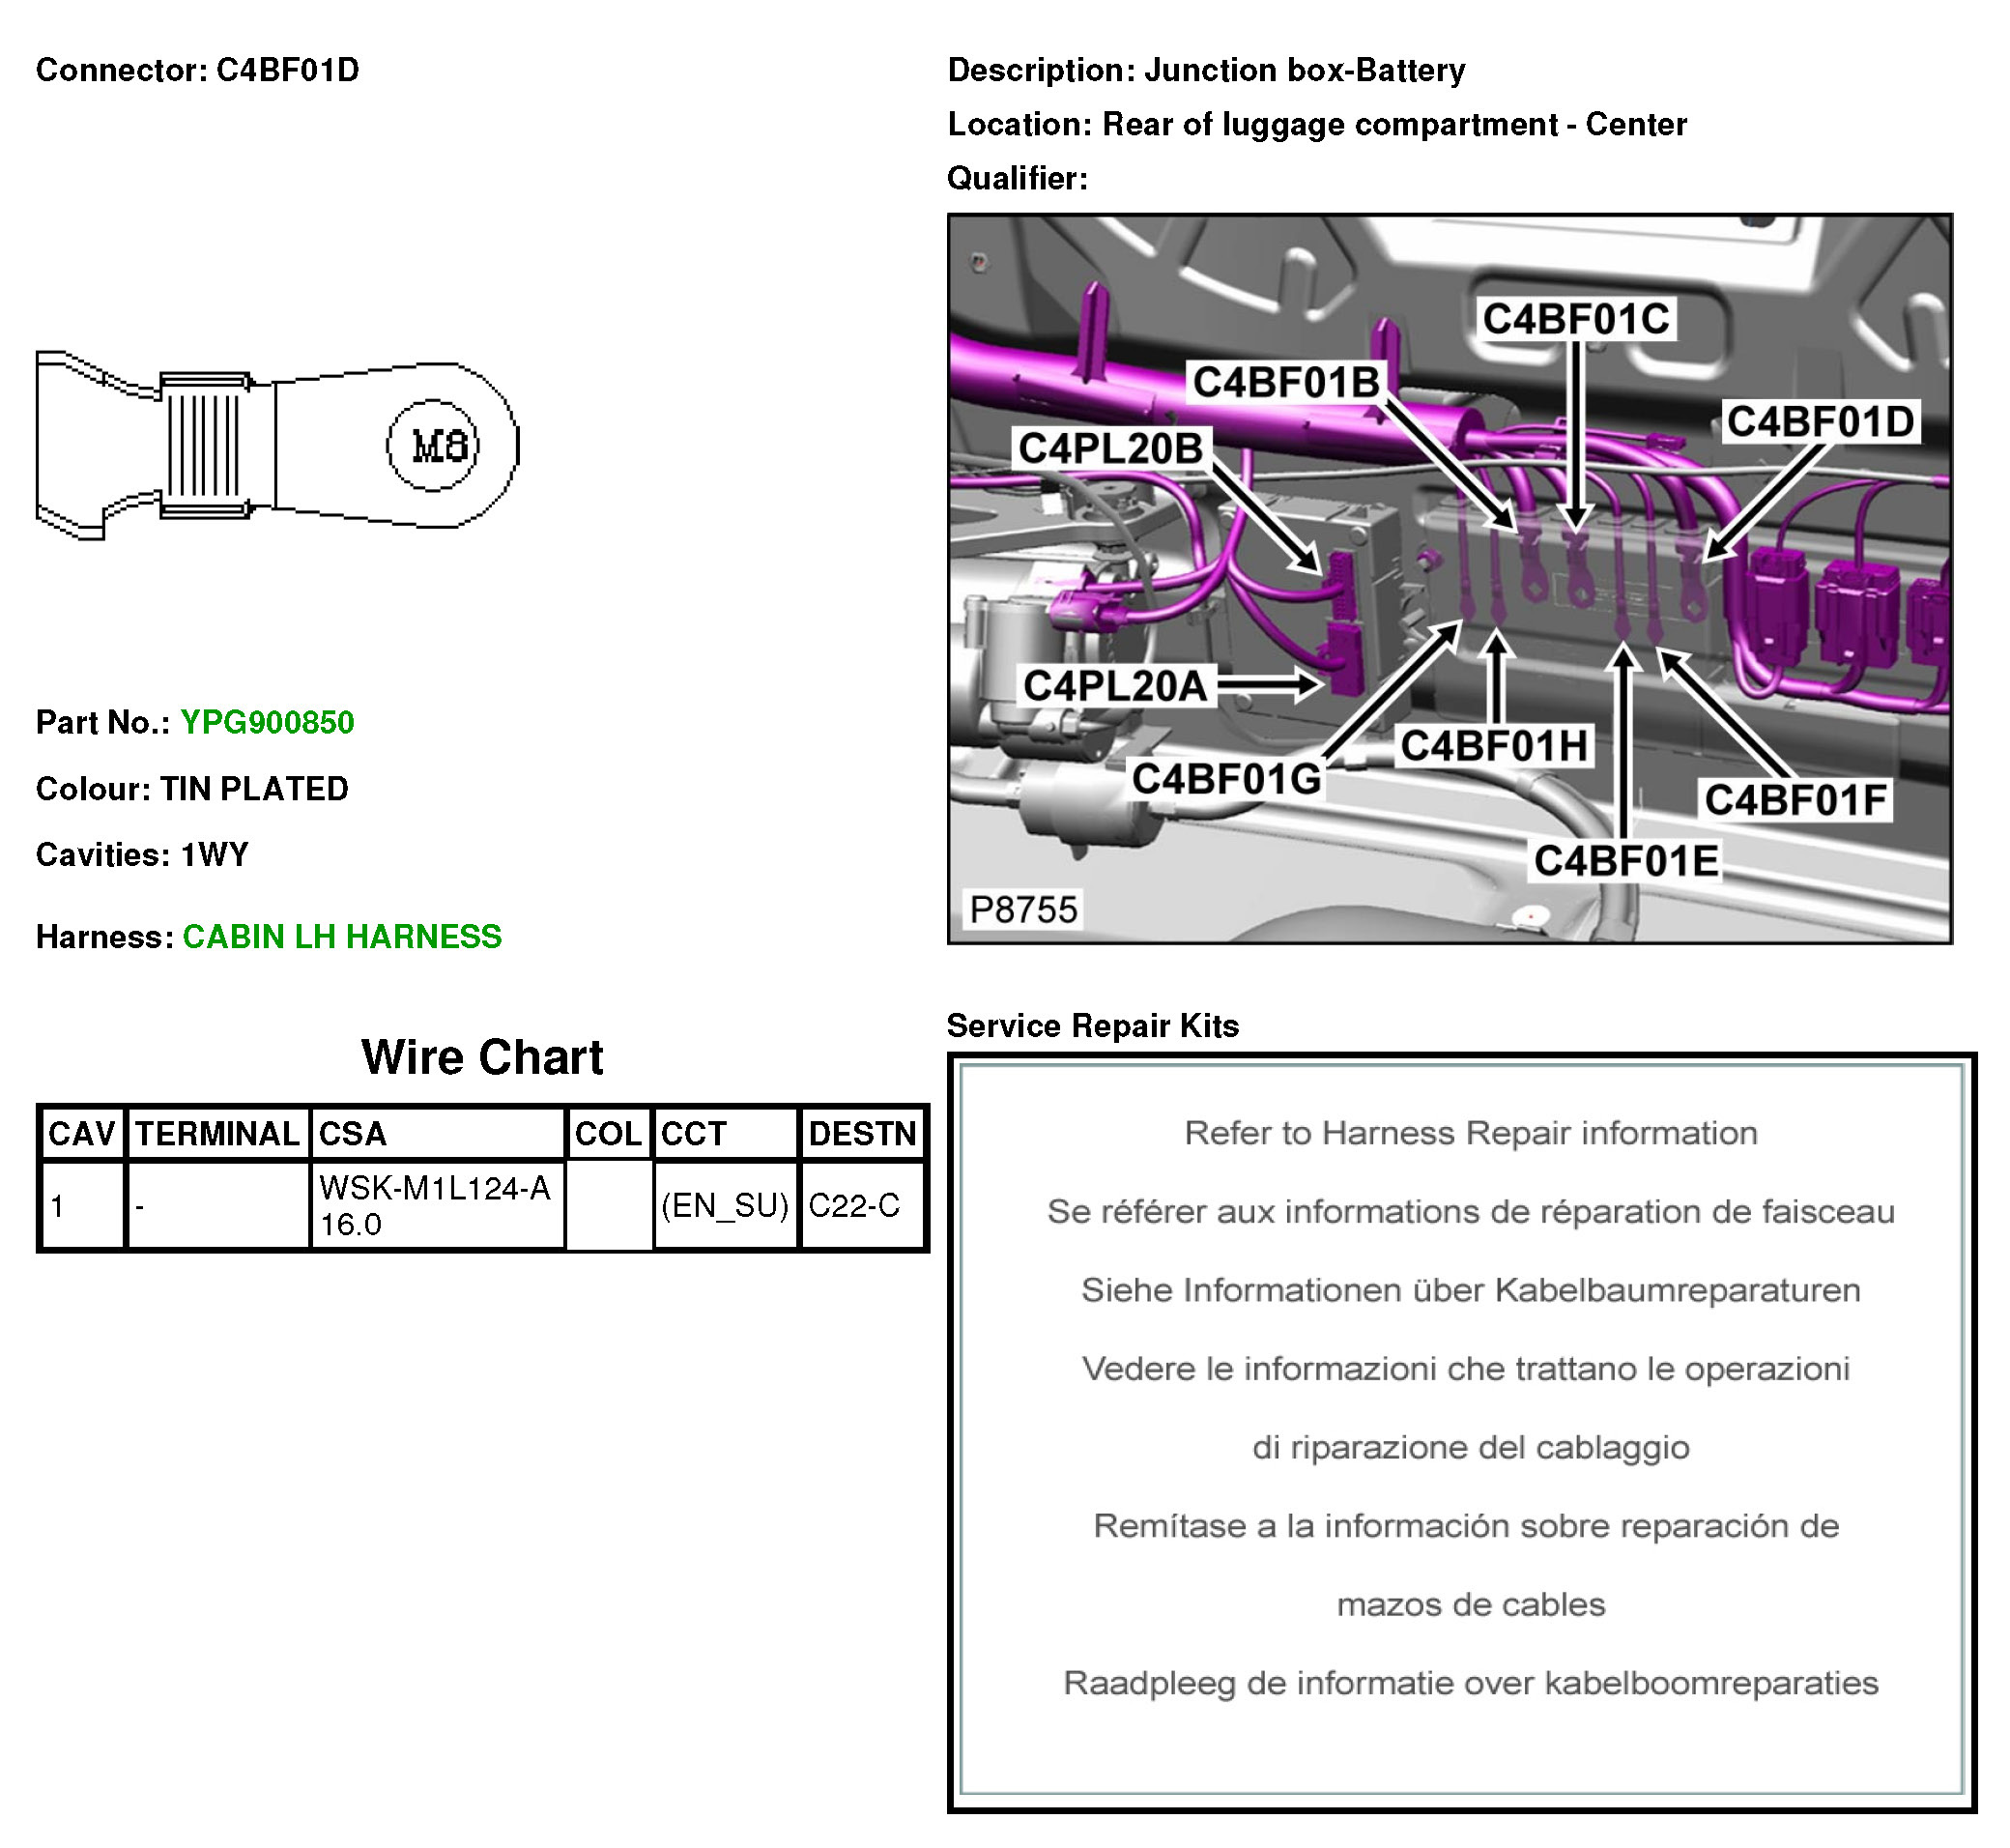Click the Vedere le informazioni line

coord(1466,1370)
